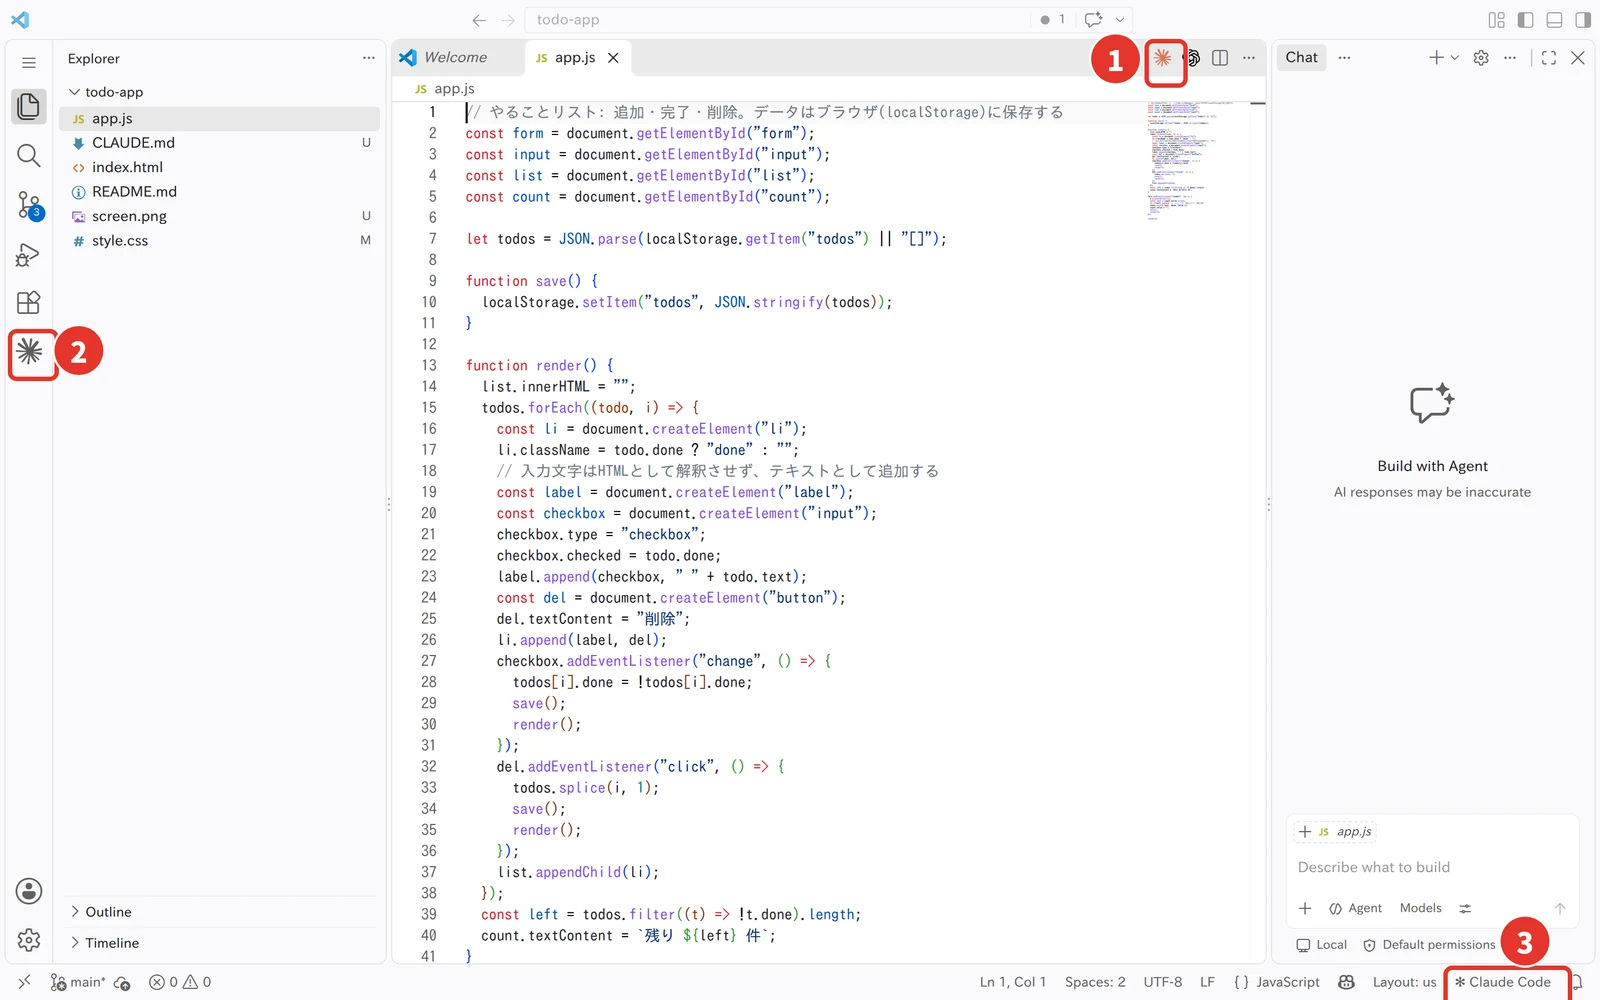Open the Accounts icon in the activity bar
The image size is (1600, 1000).
(x=29, y=891)
